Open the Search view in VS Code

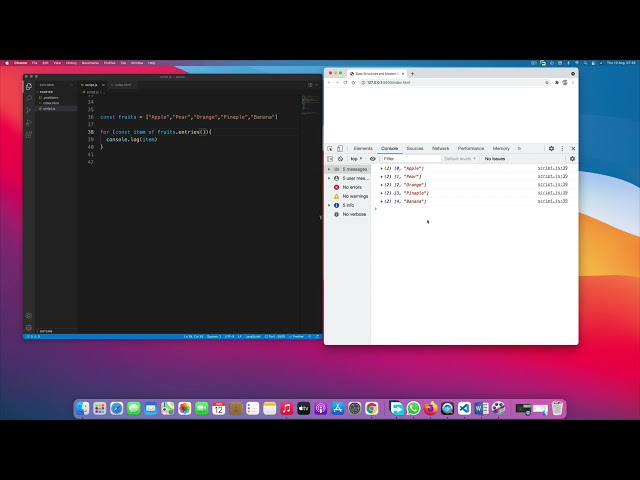(29, 98)
